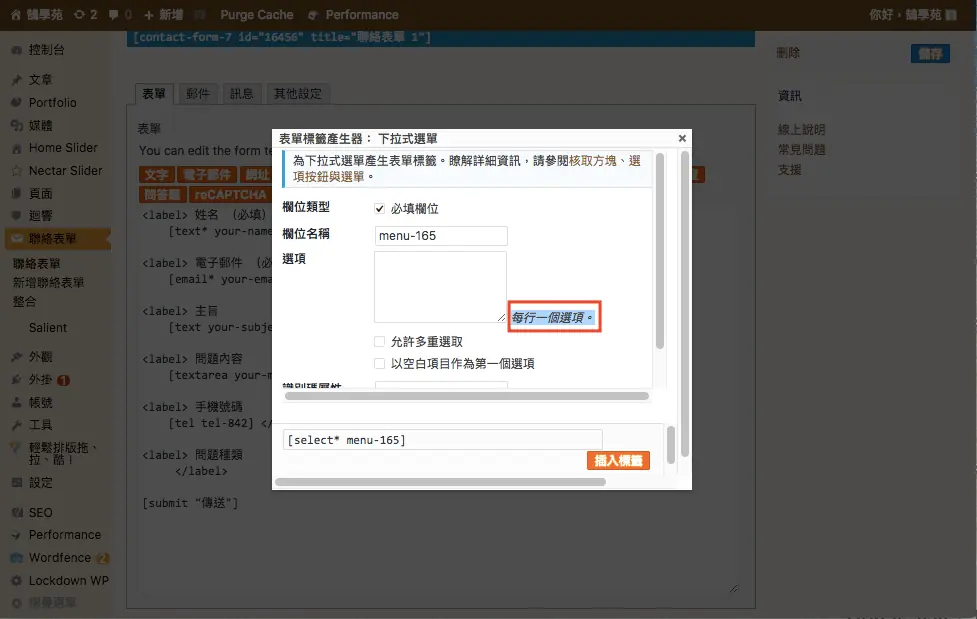Open 帳號 users in the sidebar
This screenshot has width=977, height=619.
[x=41, y=403]
